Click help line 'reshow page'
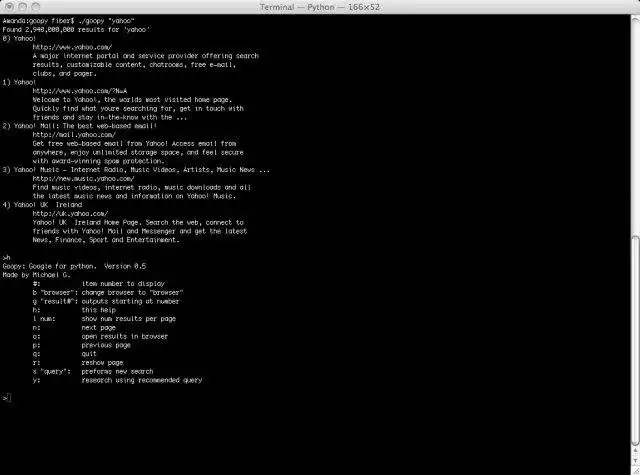This screenshot has height=475, width=640. coord(102,362)
